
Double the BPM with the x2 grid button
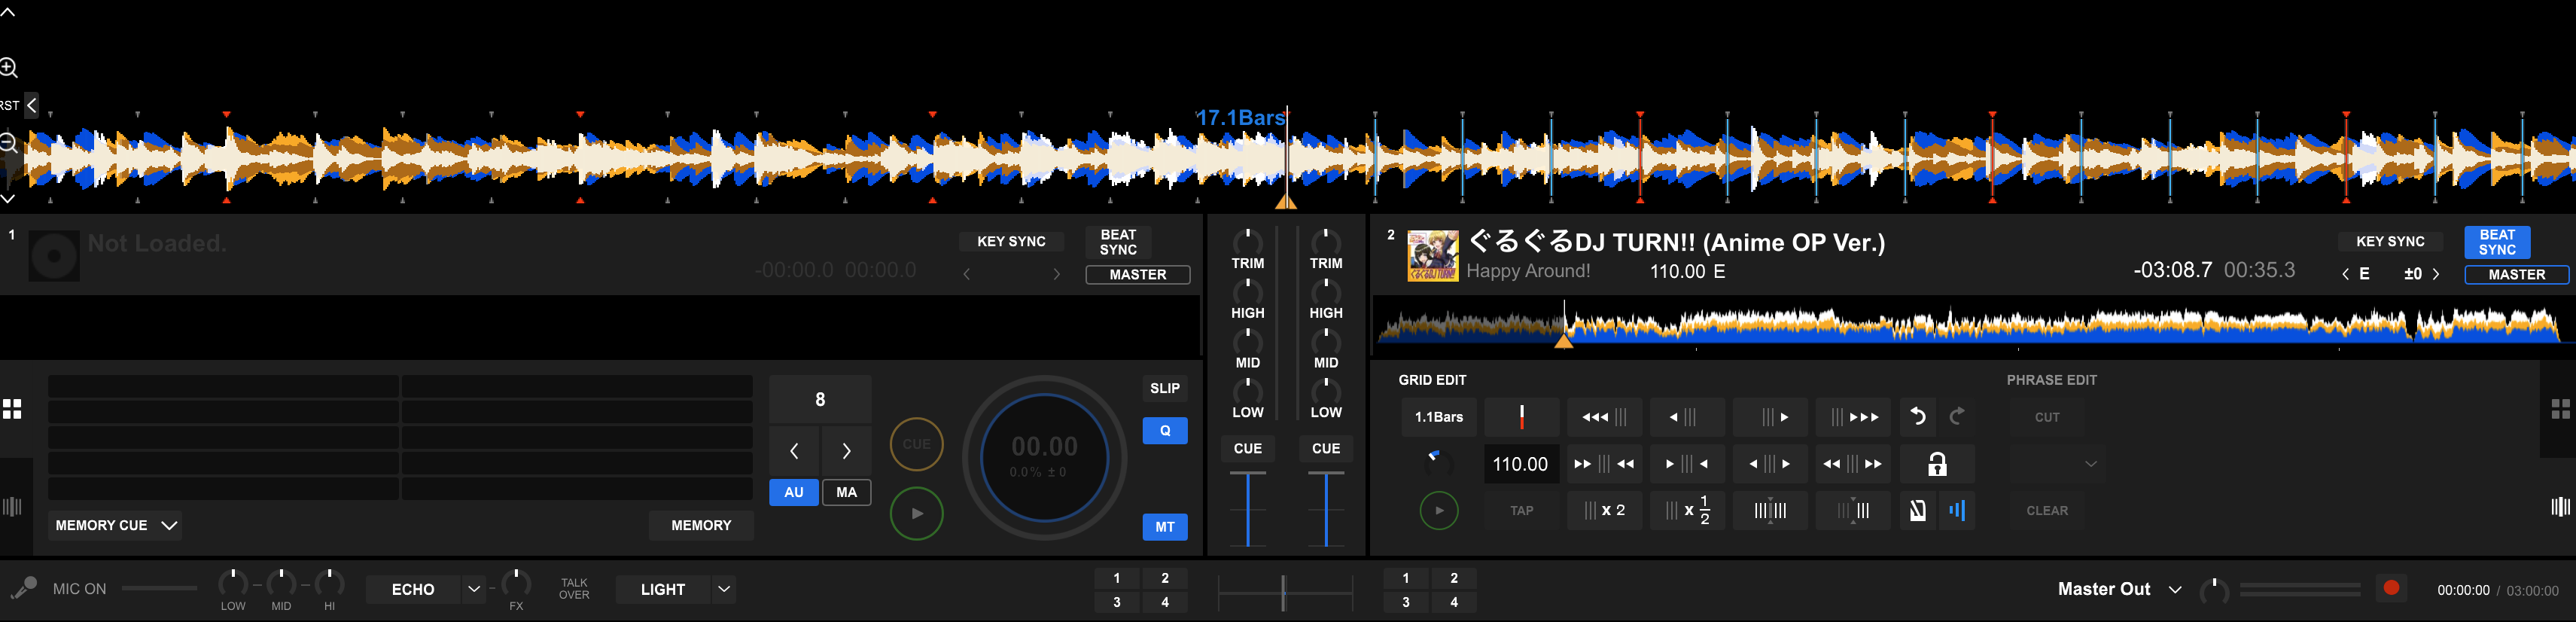pos(1604,511)
